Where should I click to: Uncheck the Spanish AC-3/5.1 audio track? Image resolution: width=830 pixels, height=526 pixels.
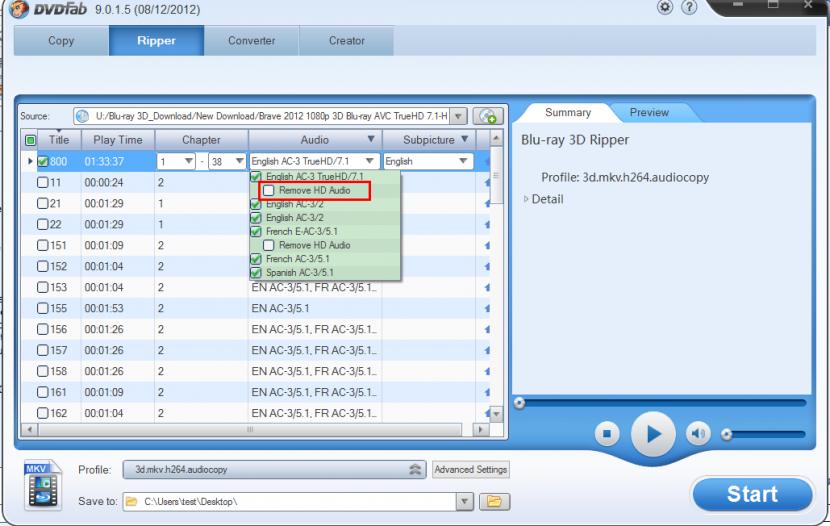[x=257, y=272]
